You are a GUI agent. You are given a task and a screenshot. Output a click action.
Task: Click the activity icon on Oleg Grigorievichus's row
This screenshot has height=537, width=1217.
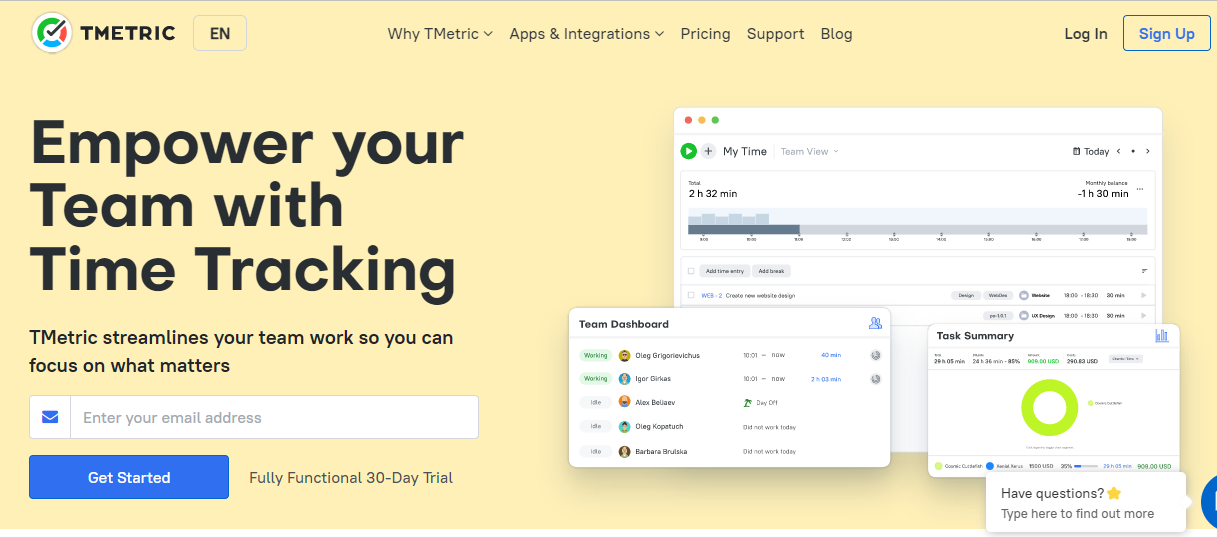[875, 355]
